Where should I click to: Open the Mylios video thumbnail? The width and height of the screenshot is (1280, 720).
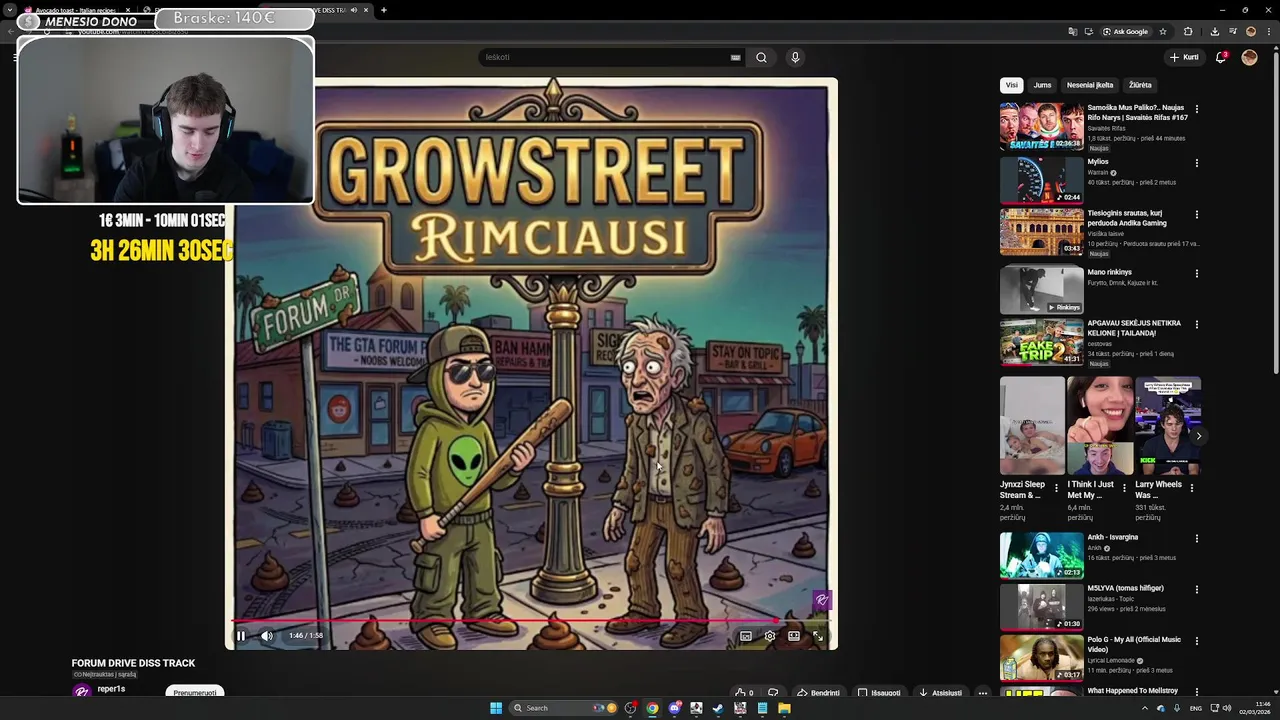pyautogui.click(x=1041, y=180)
